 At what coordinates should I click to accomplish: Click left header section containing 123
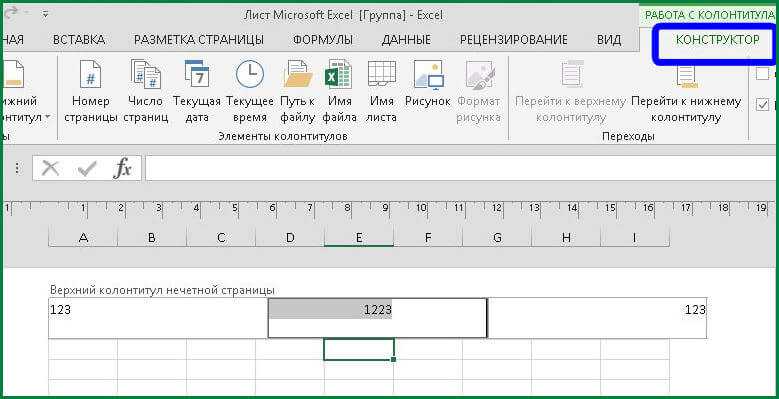158,318
